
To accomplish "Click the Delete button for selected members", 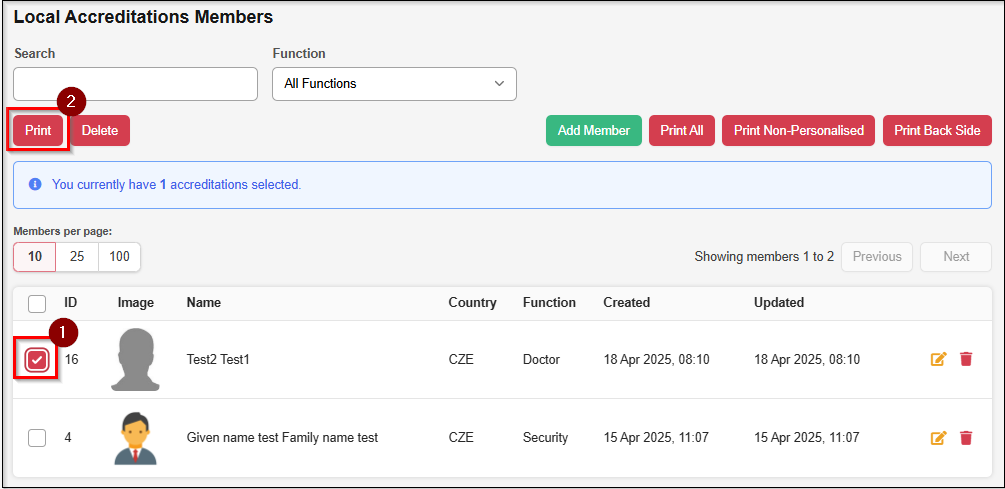I will (x=100, y=130).
